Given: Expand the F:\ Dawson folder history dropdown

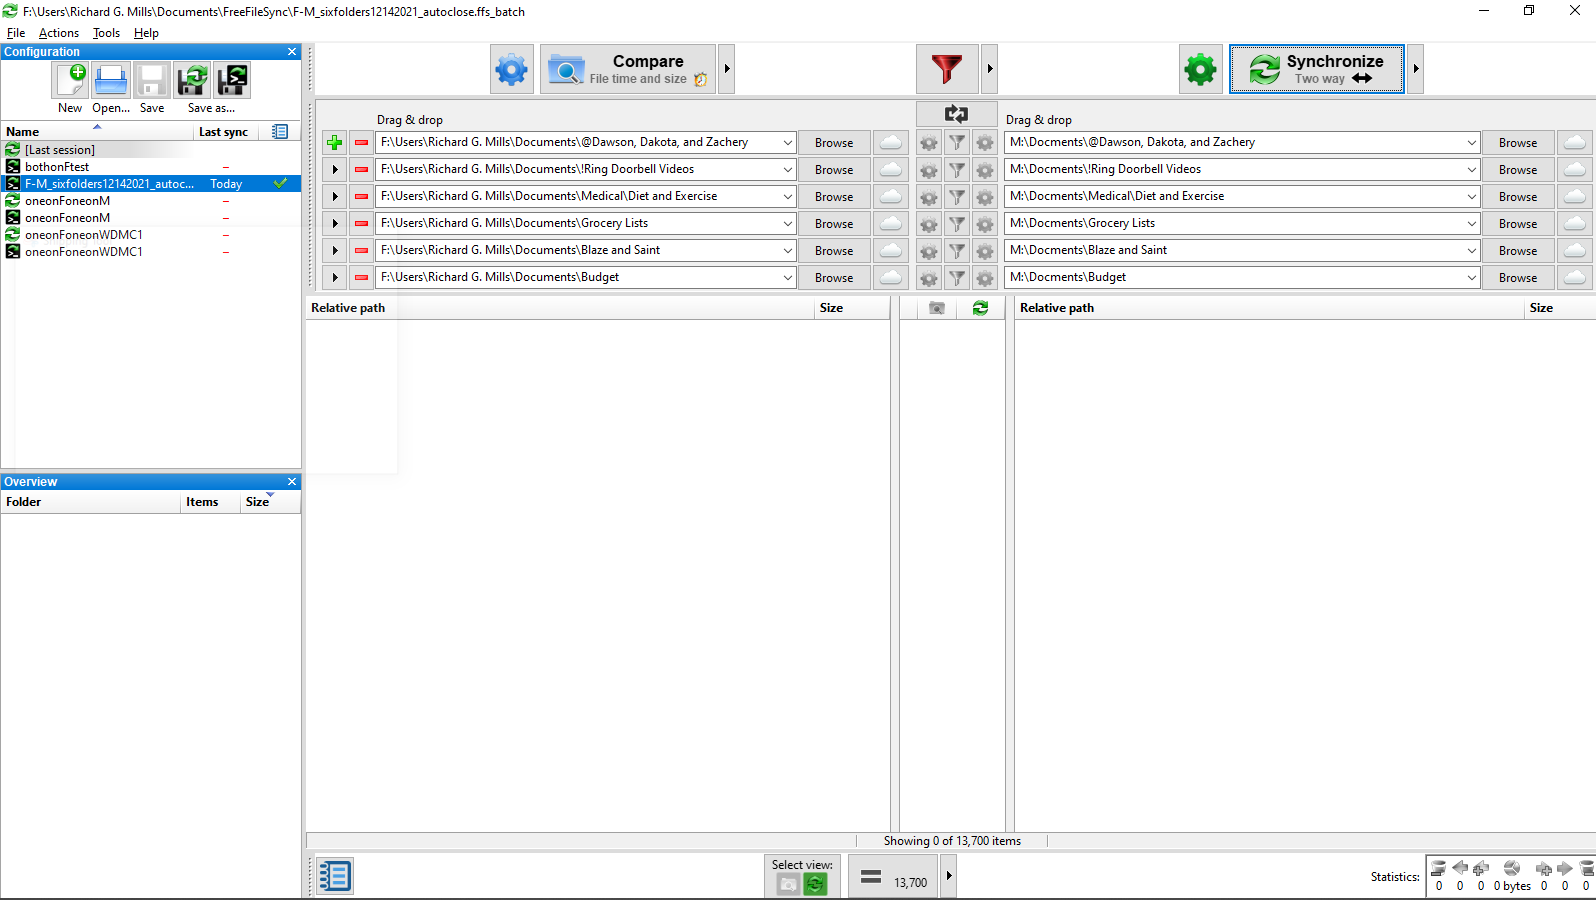Looking at the screenshot, I should pyautogui.click(x=788, y=143).
